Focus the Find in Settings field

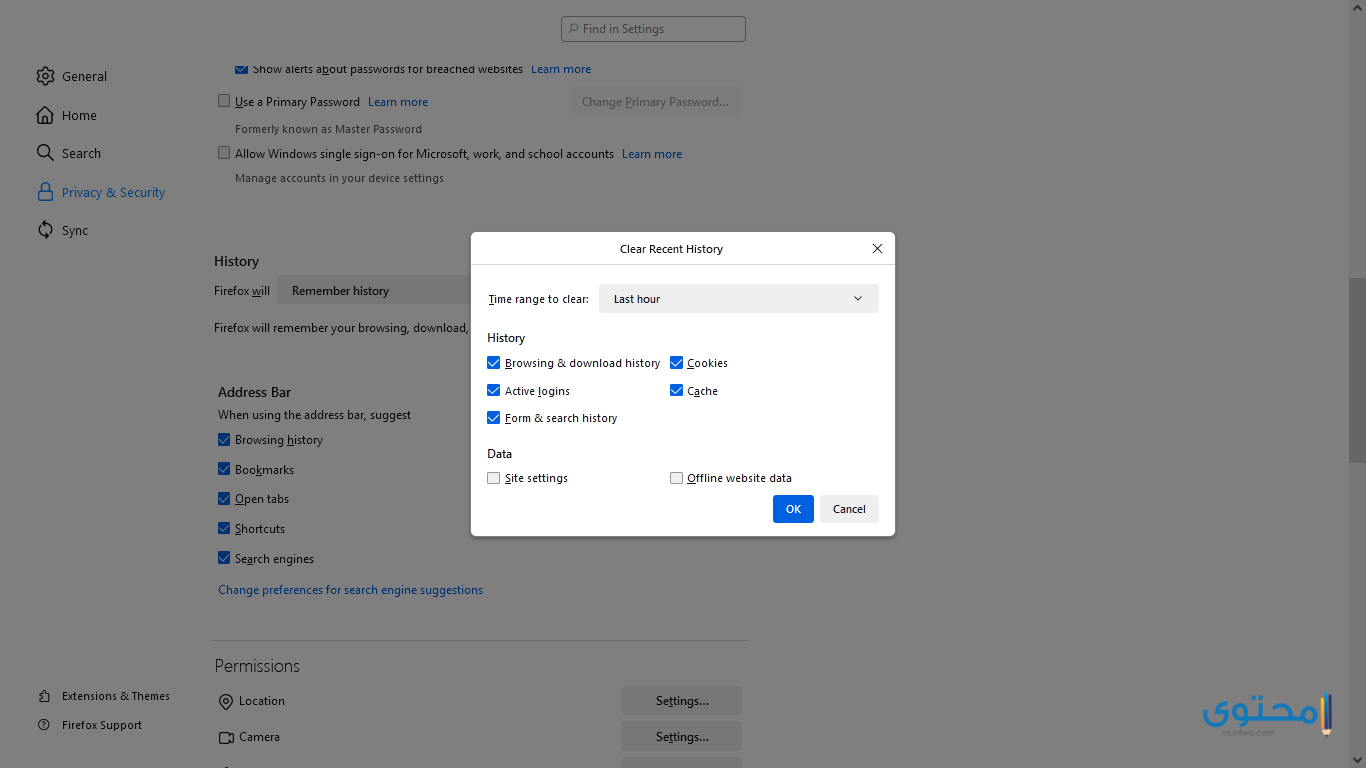[x=653, y=29]
